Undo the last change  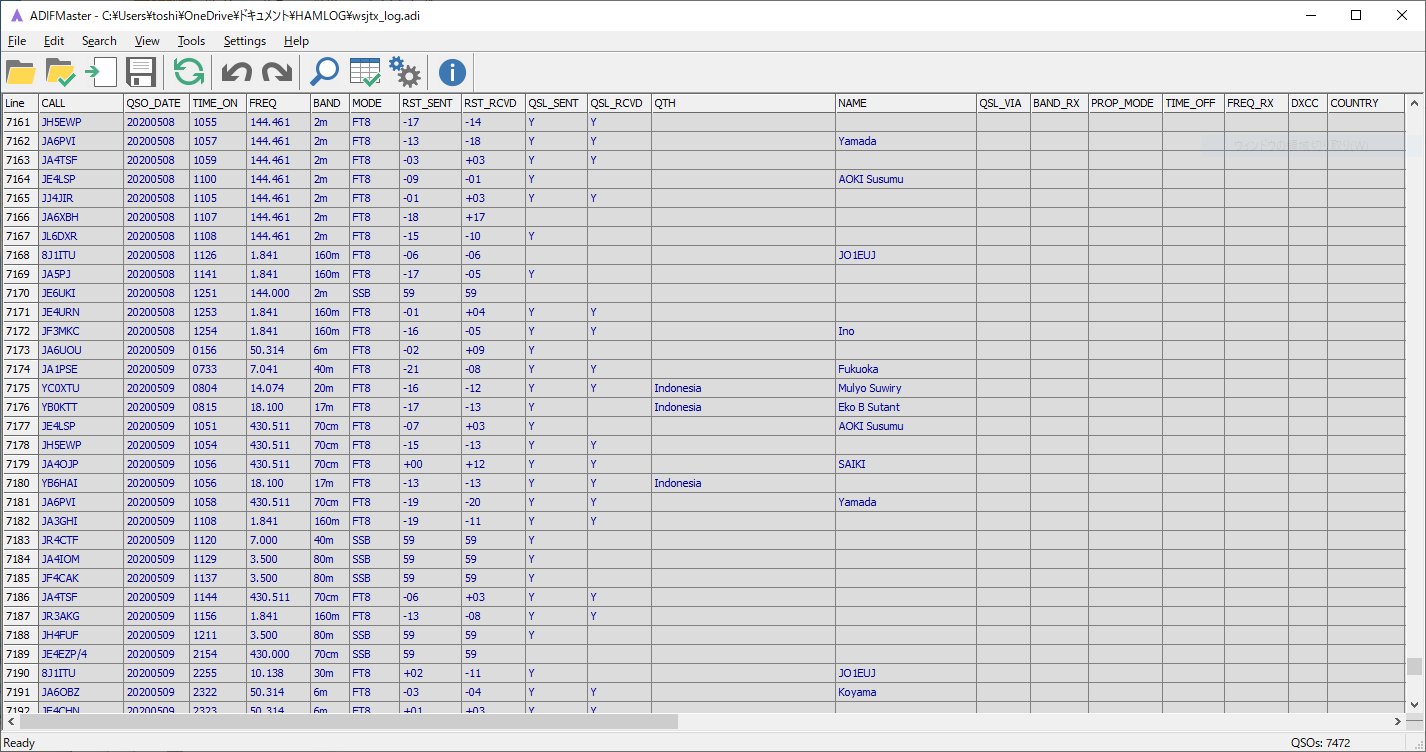tap(237, 72)
